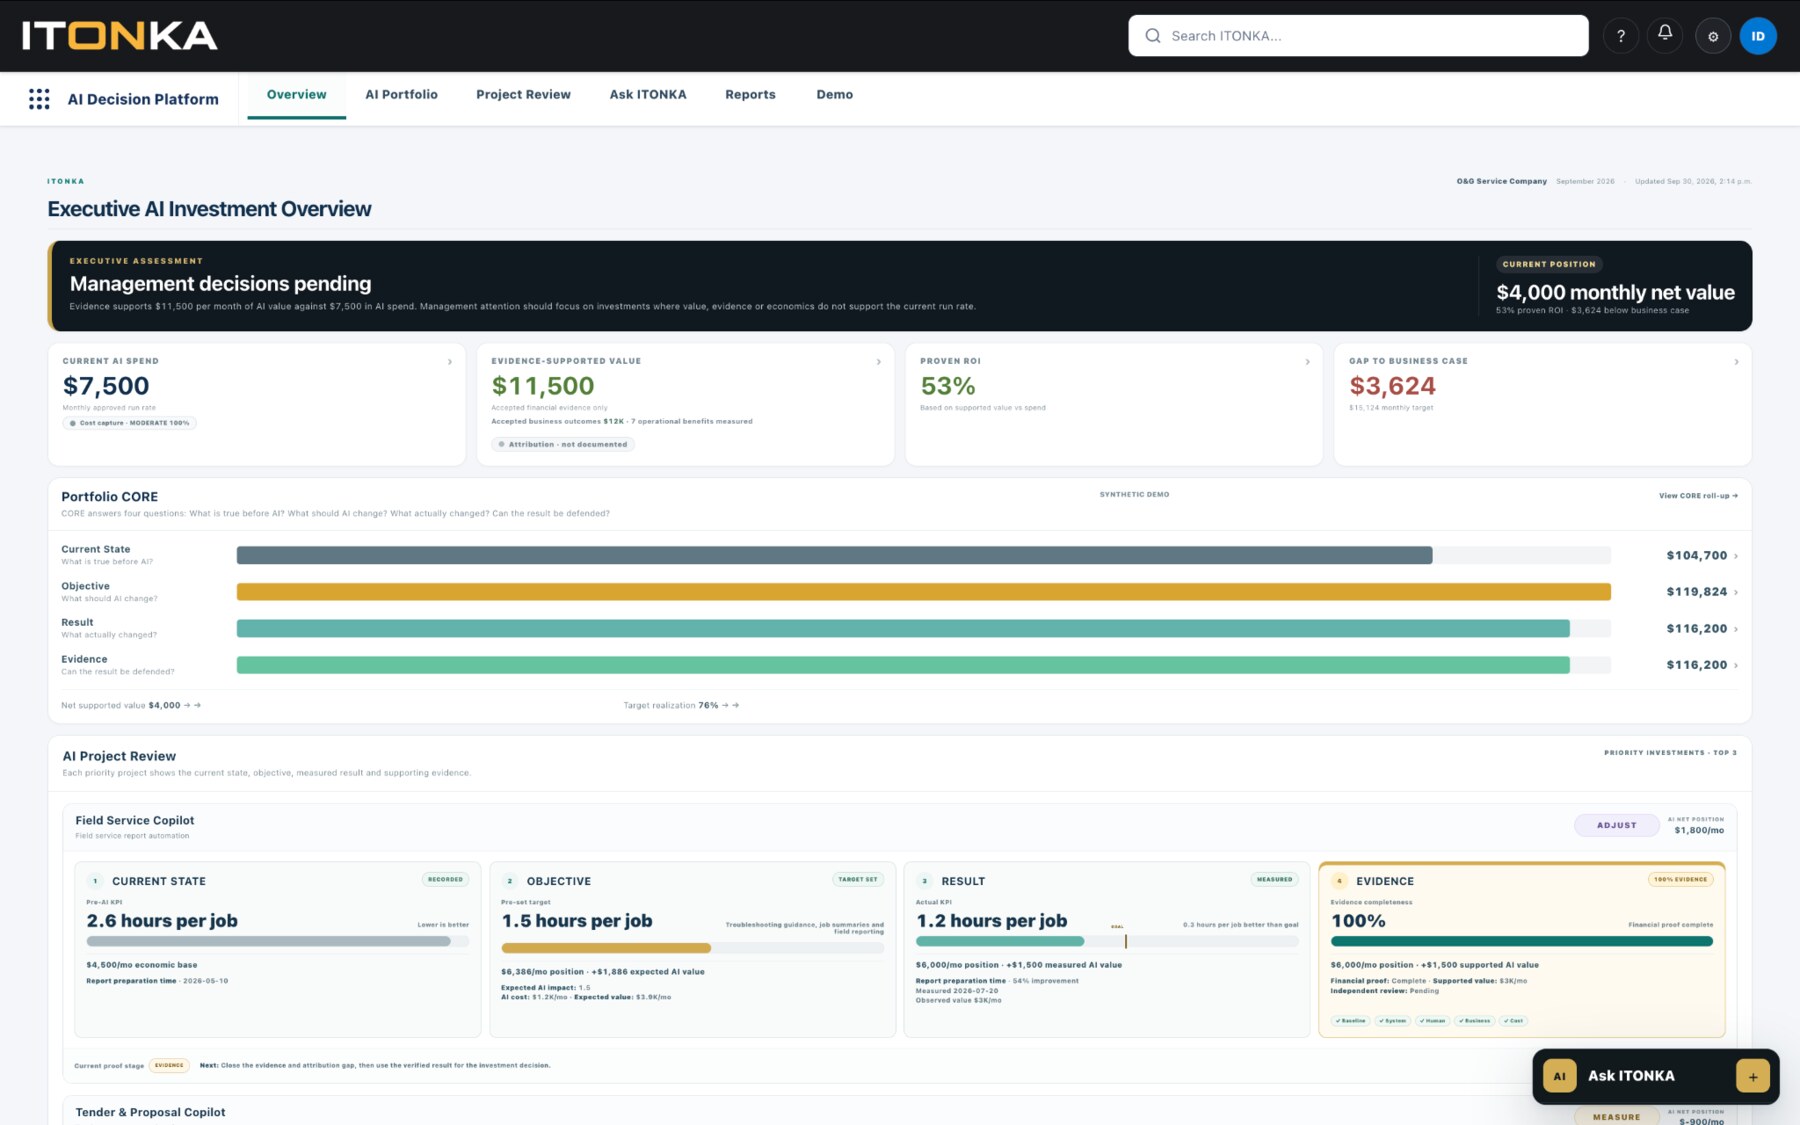Click the plus button in the Ask ITONKA widget
The height and width of the screenshot is (1125, 1800).
[1753, 1076]
